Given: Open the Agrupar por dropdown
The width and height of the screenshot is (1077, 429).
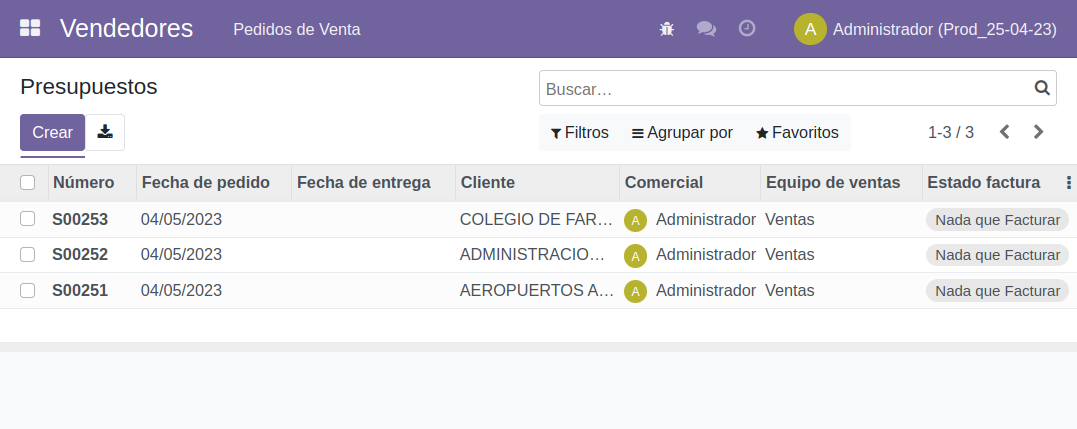Looking at the screenshot, I should [682, 132].
